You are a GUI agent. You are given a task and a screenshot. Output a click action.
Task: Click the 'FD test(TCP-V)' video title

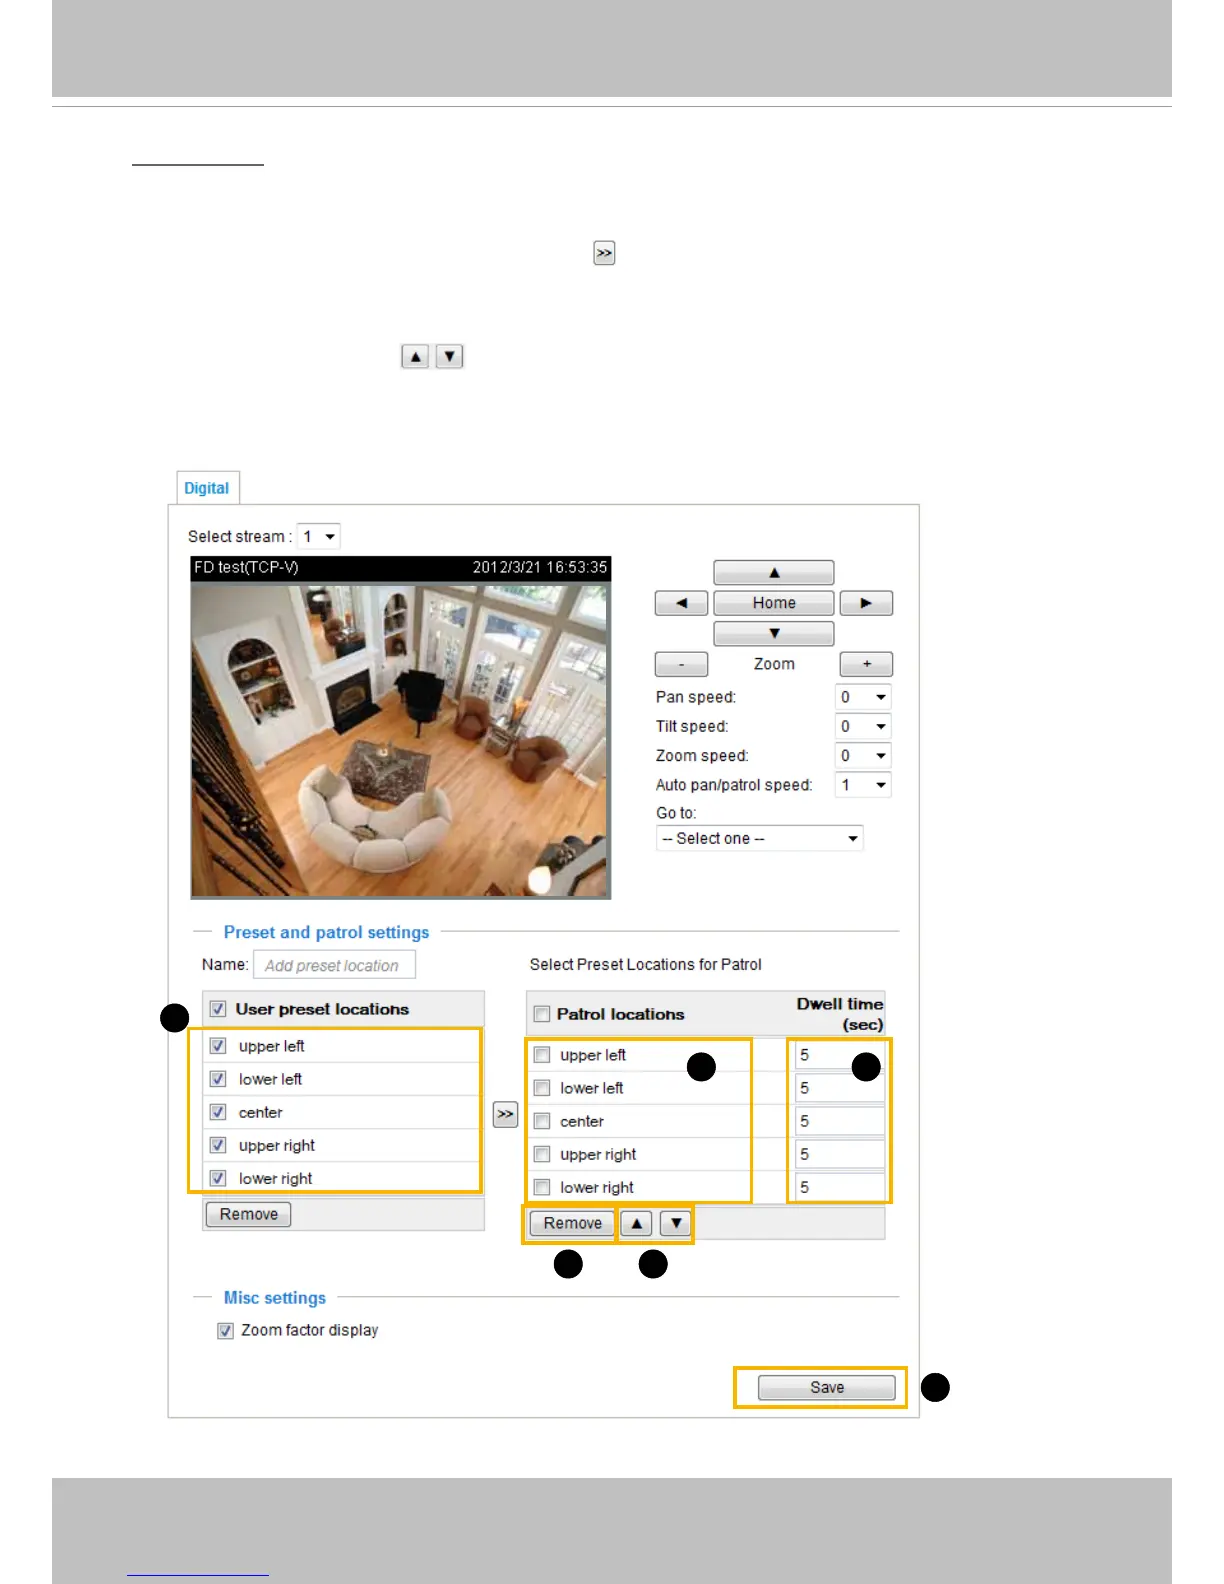tap(246, 567)
